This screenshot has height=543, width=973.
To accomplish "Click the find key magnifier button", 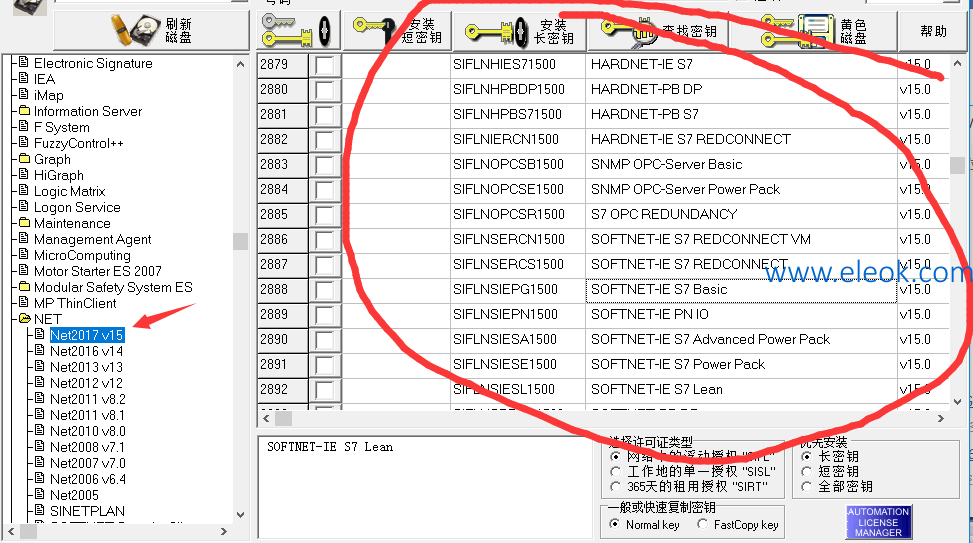I will [658, 30].
